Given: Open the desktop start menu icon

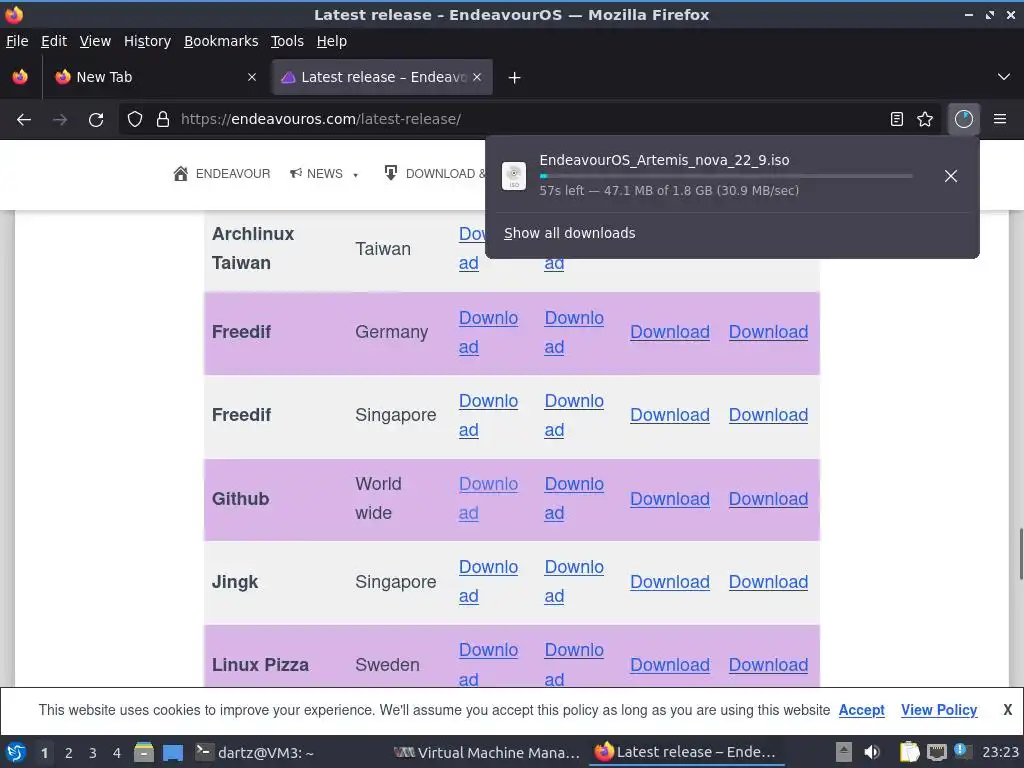Looking at the screenshot, I should pos(16,753).
